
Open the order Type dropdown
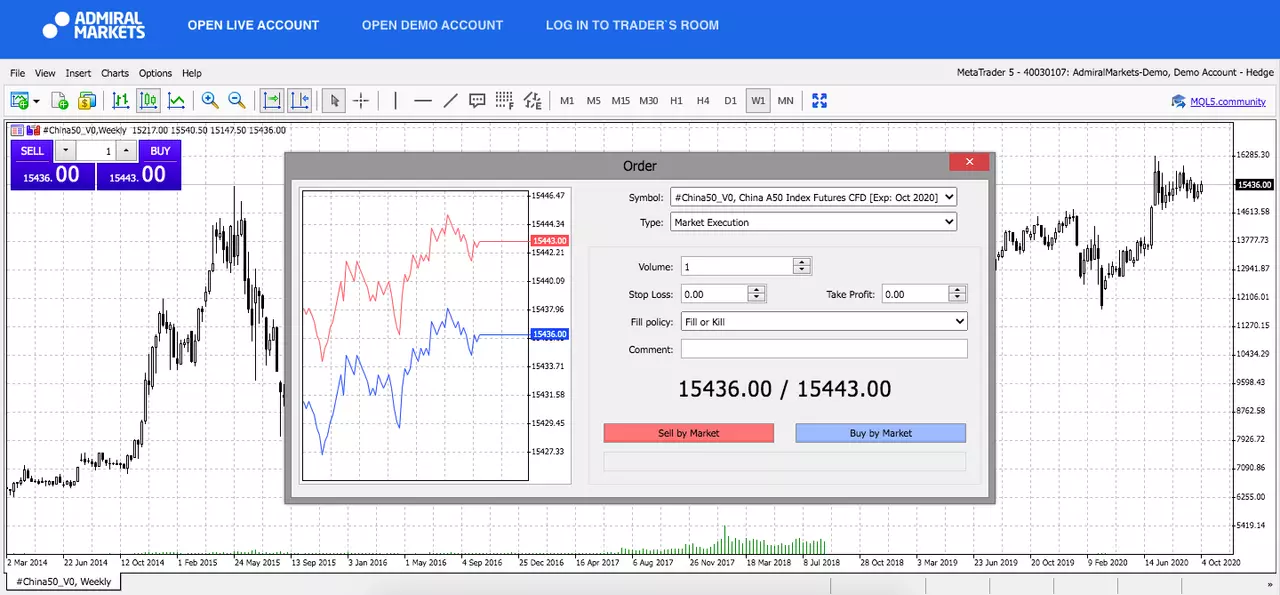click(x=814, y=222)
